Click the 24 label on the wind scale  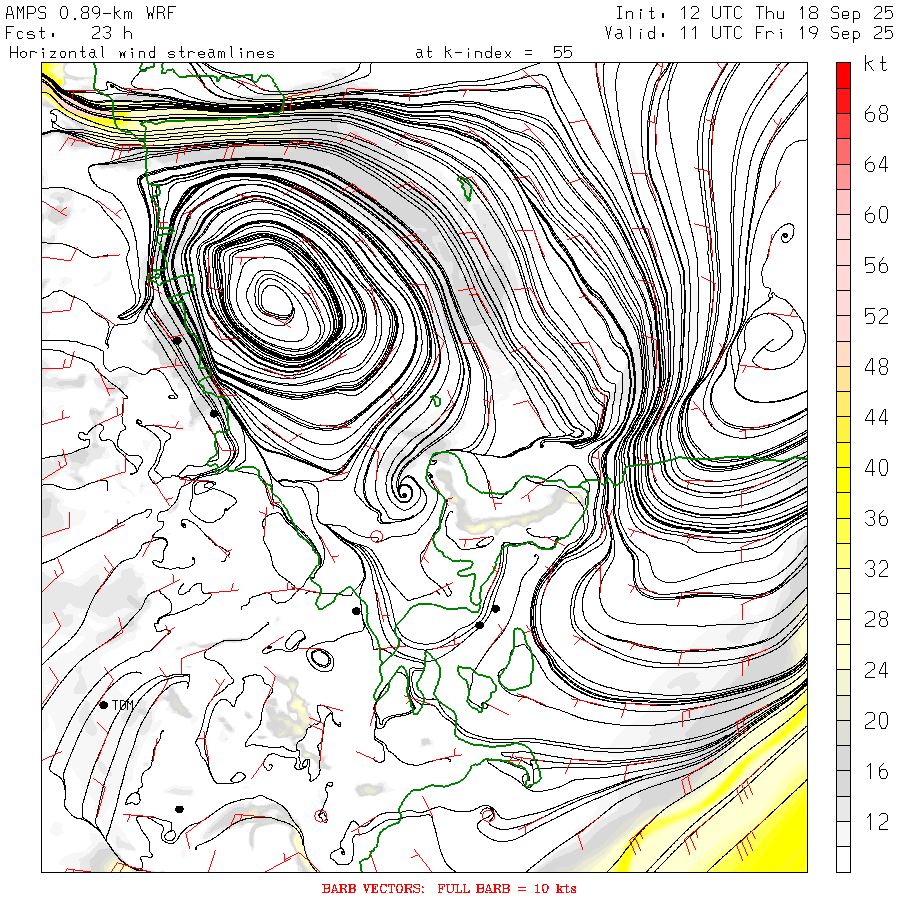coord(876,670)
